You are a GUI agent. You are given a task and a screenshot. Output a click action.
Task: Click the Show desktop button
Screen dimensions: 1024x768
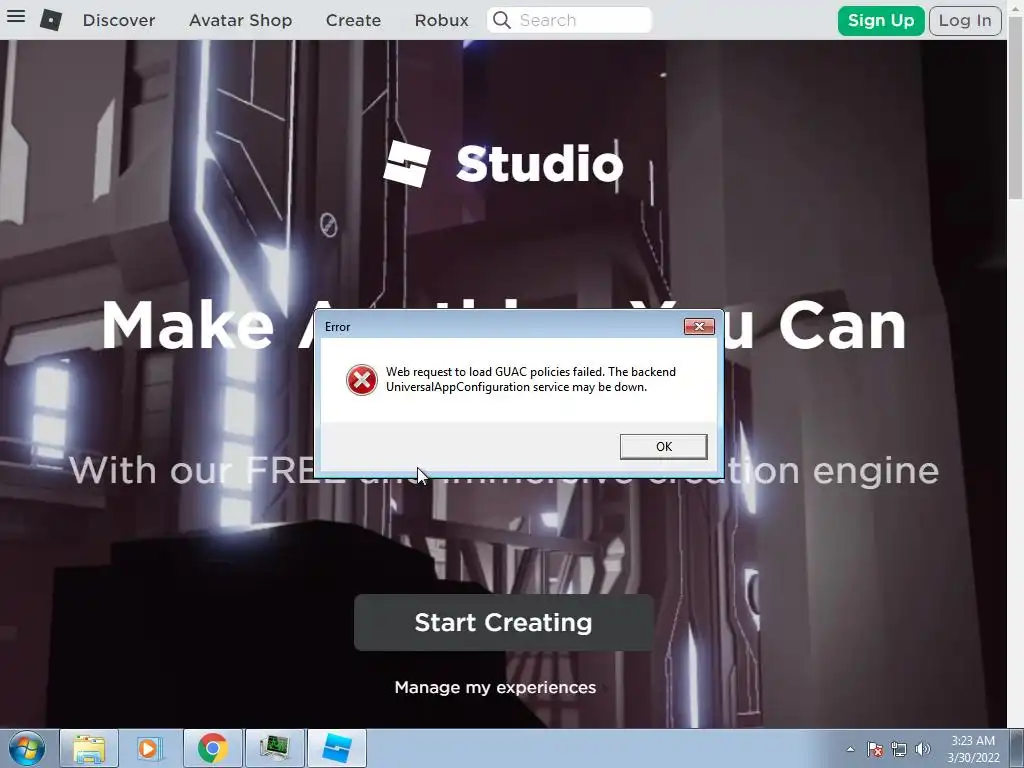tap(1017, 748)
